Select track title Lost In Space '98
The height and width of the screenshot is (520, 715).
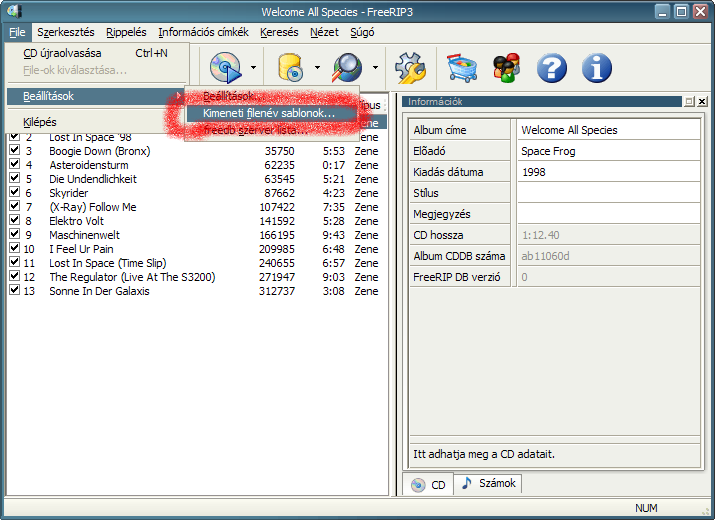(90, 137)
